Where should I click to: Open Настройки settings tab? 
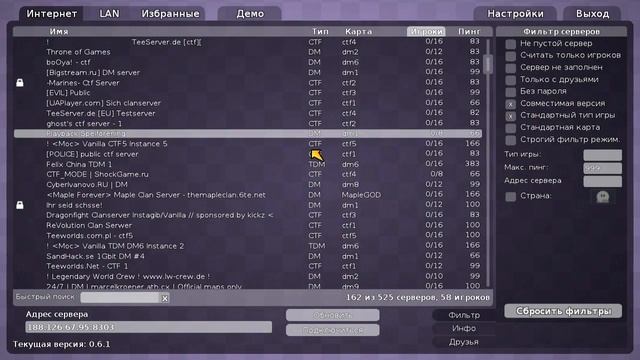pyautogui.click(x=515, y=14)
